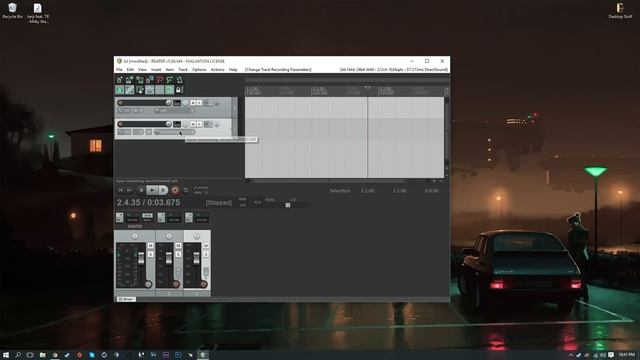
Task: Open the second track's input selection dropdown
Action: click(174, 132)
